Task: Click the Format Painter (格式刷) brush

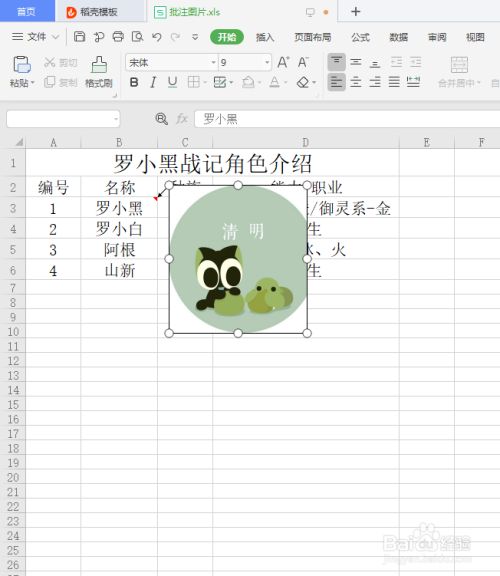Action: tap(99, 65)
